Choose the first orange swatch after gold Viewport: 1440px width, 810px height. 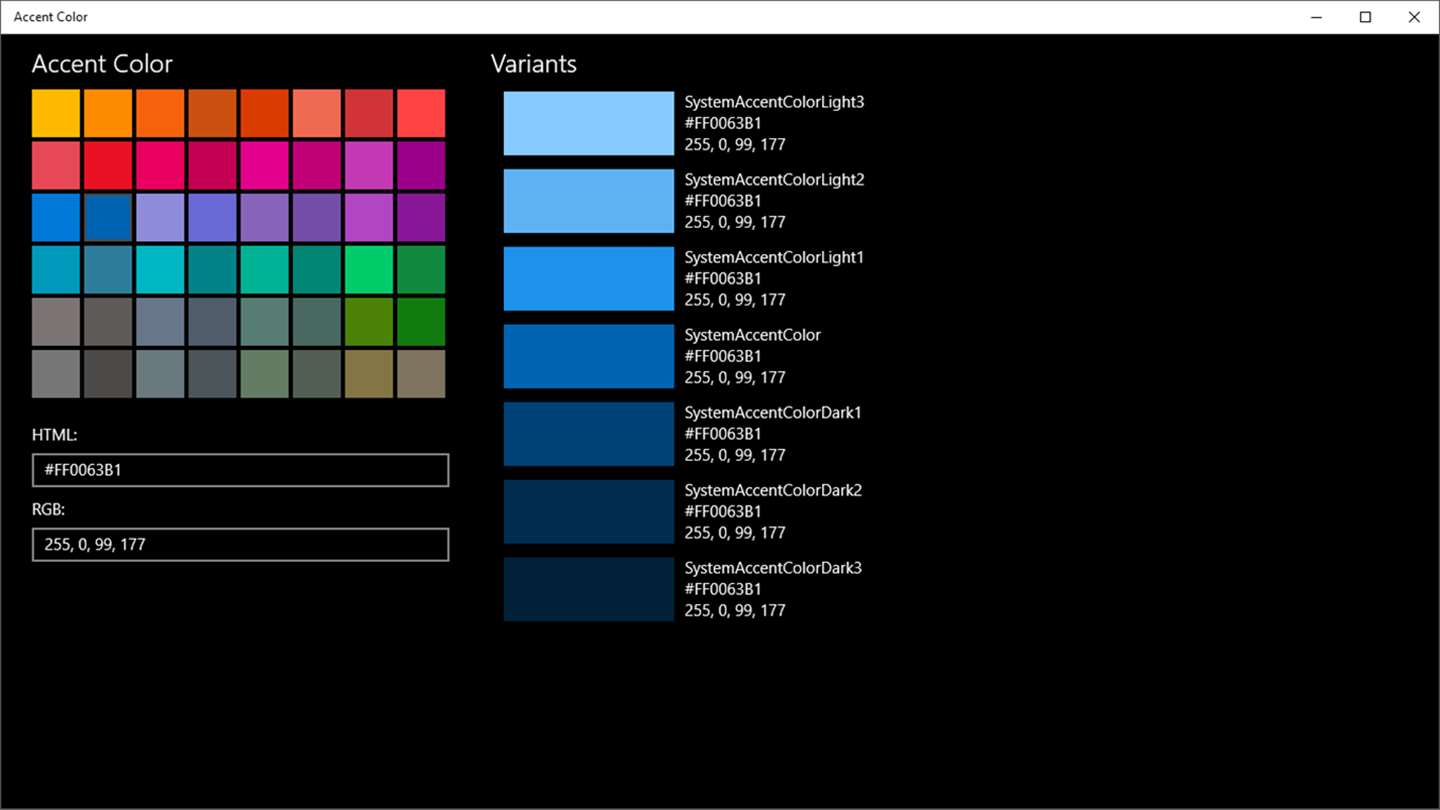tap(108, 113)
